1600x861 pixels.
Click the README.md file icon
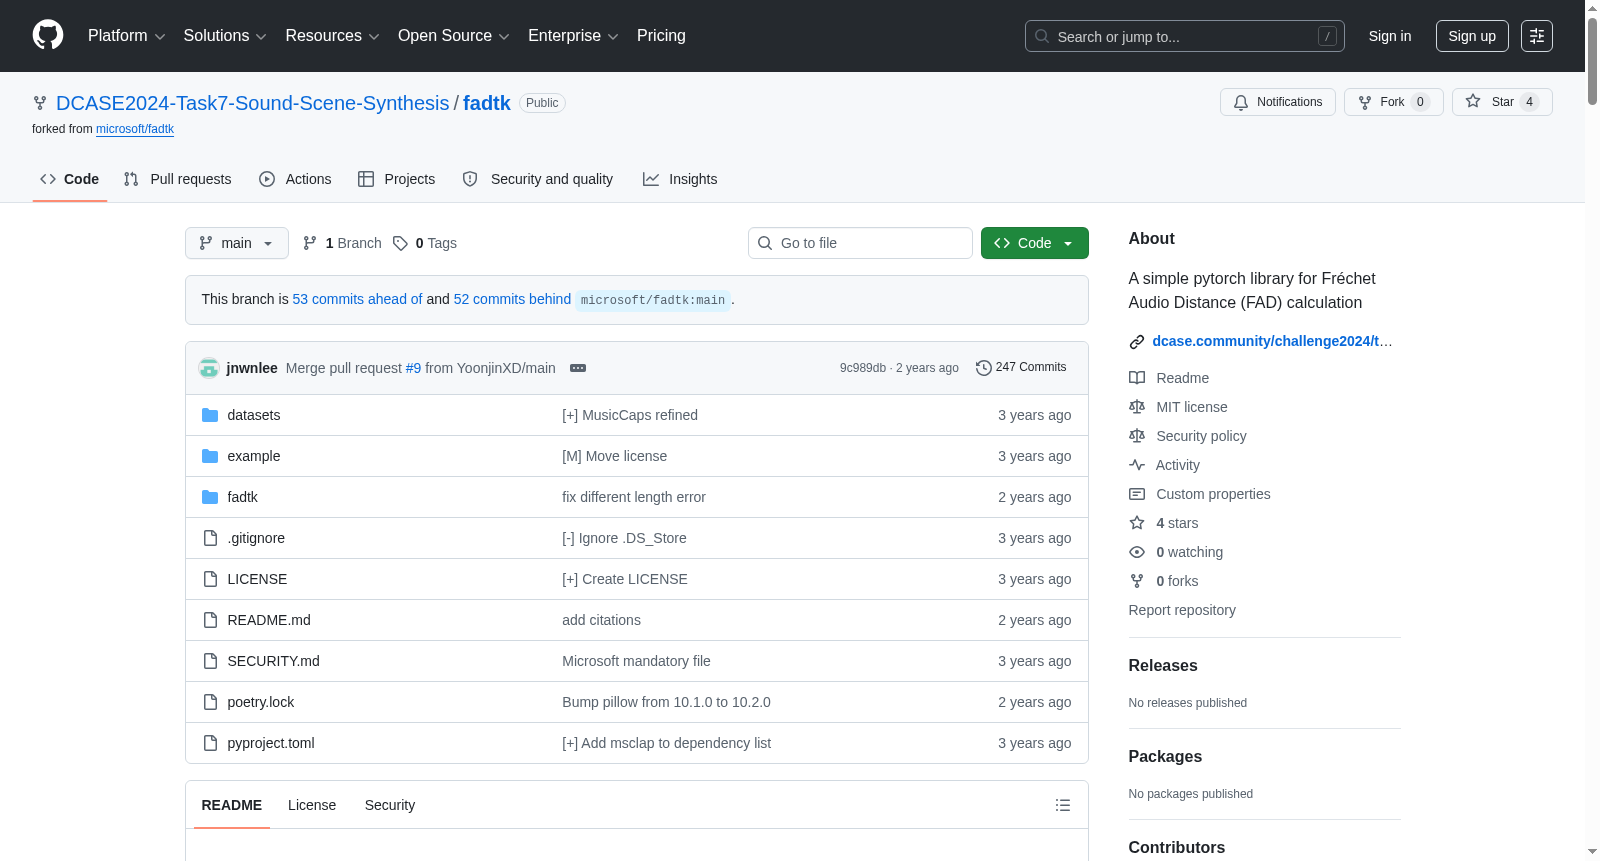pos(210,620)
